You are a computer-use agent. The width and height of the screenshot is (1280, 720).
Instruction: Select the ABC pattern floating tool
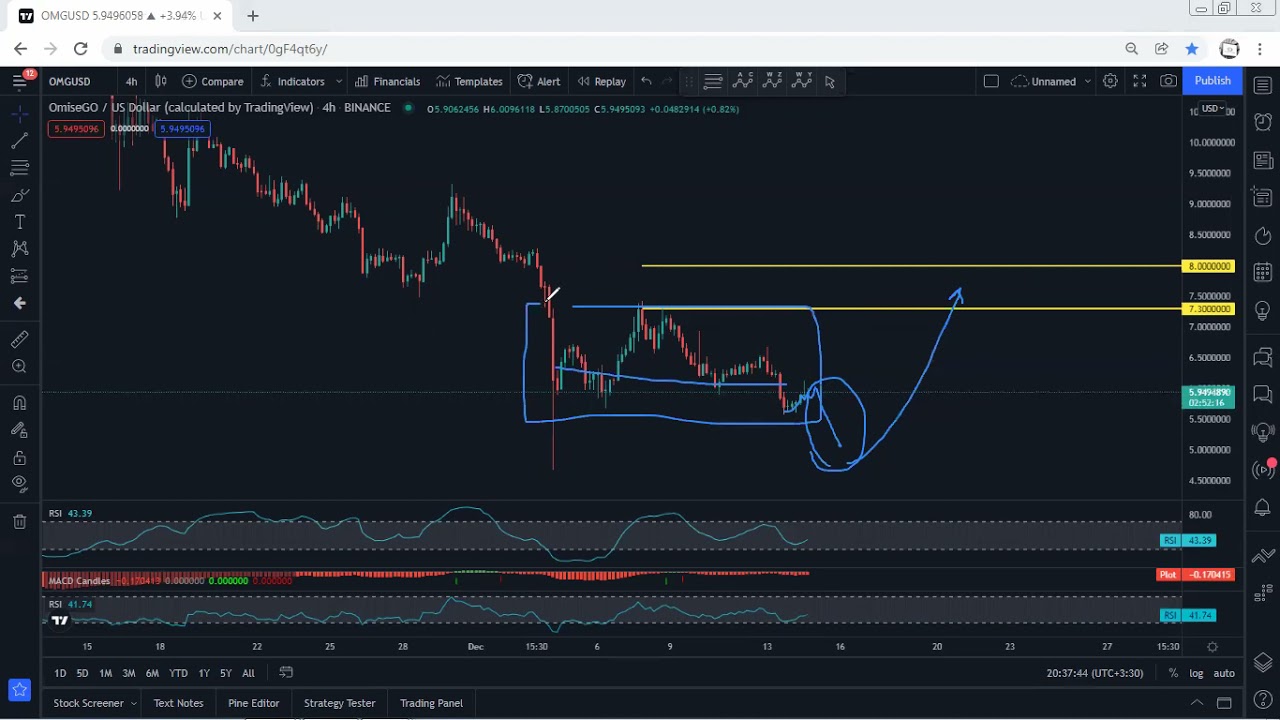743,81
